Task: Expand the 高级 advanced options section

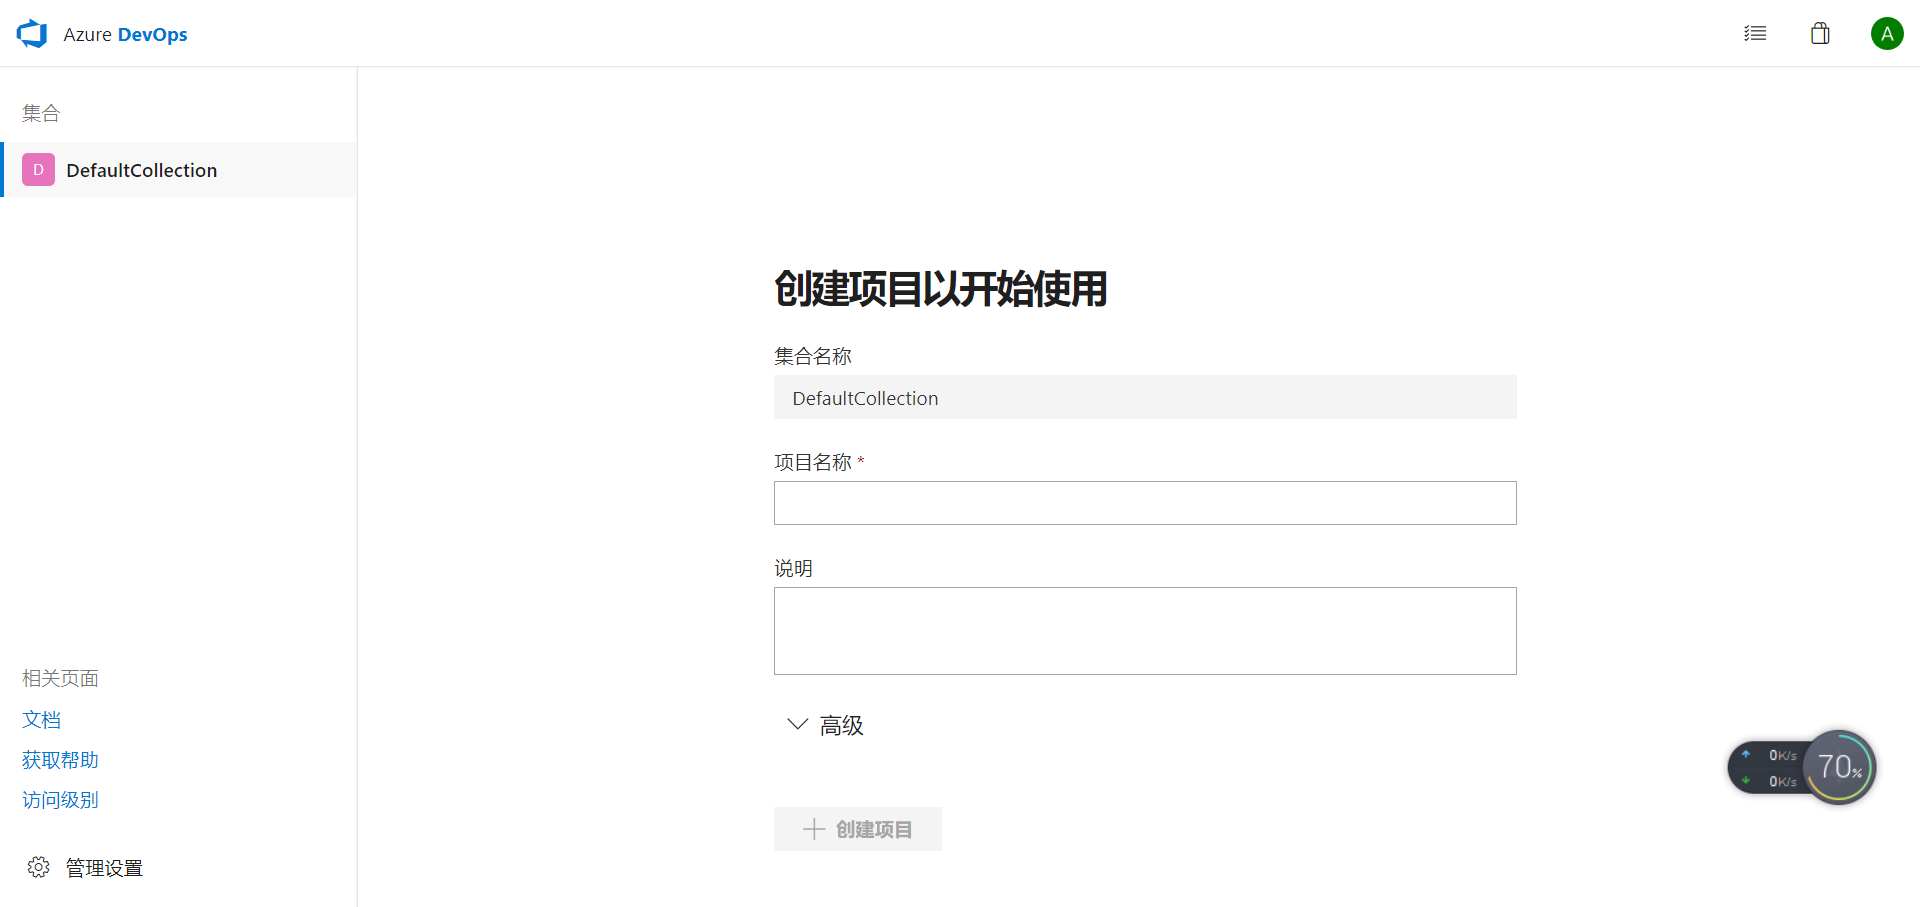Action: 840,725
